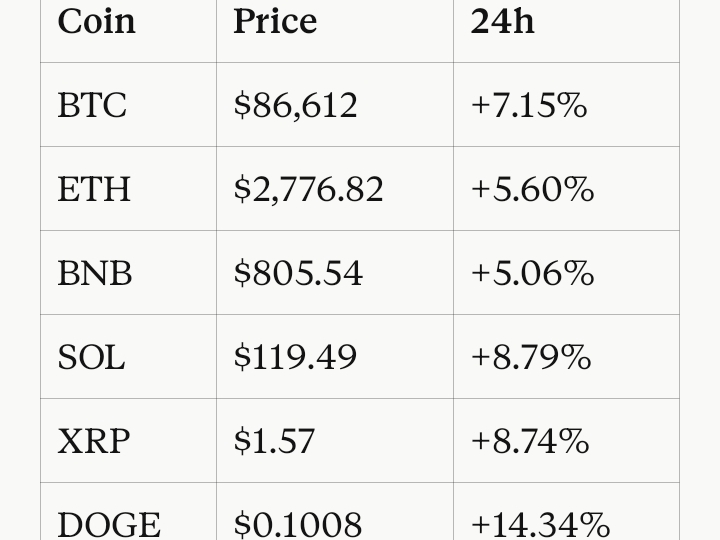
Task: Click the $805.54 price value
Action: coord(298,273)
